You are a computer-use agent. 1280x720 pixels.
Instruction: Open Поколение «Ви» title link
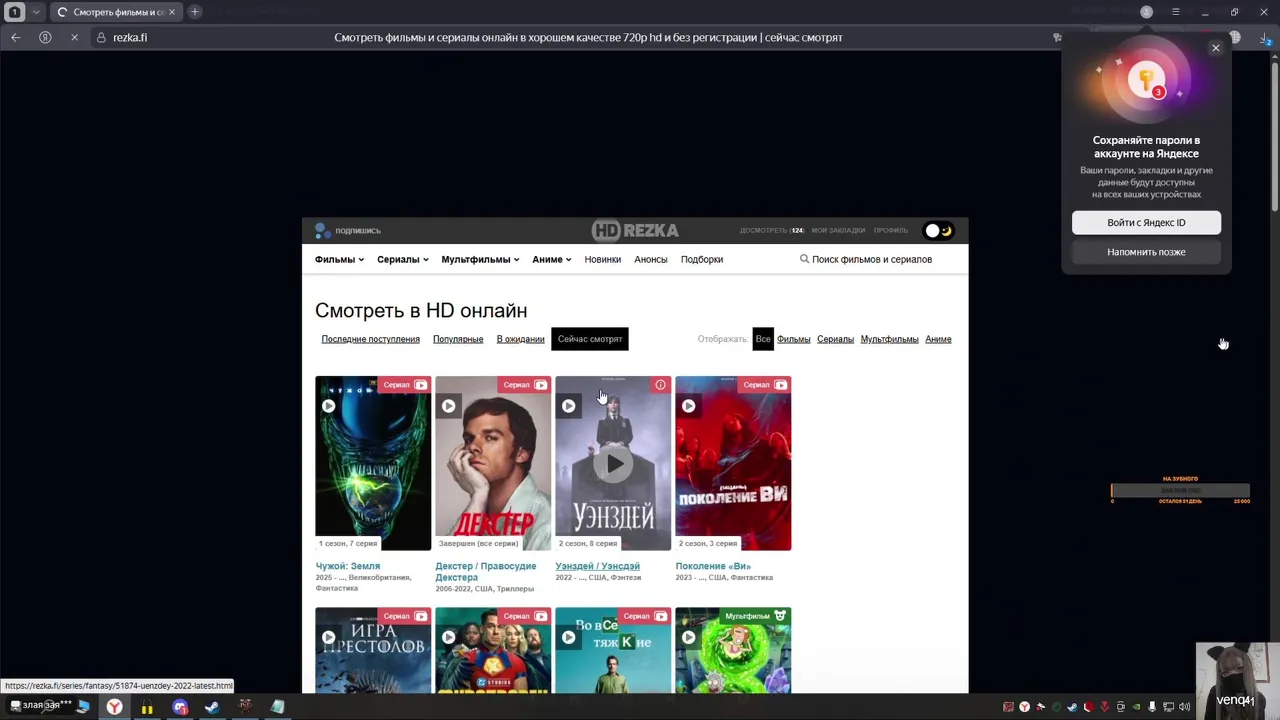[x=713, y=566]
